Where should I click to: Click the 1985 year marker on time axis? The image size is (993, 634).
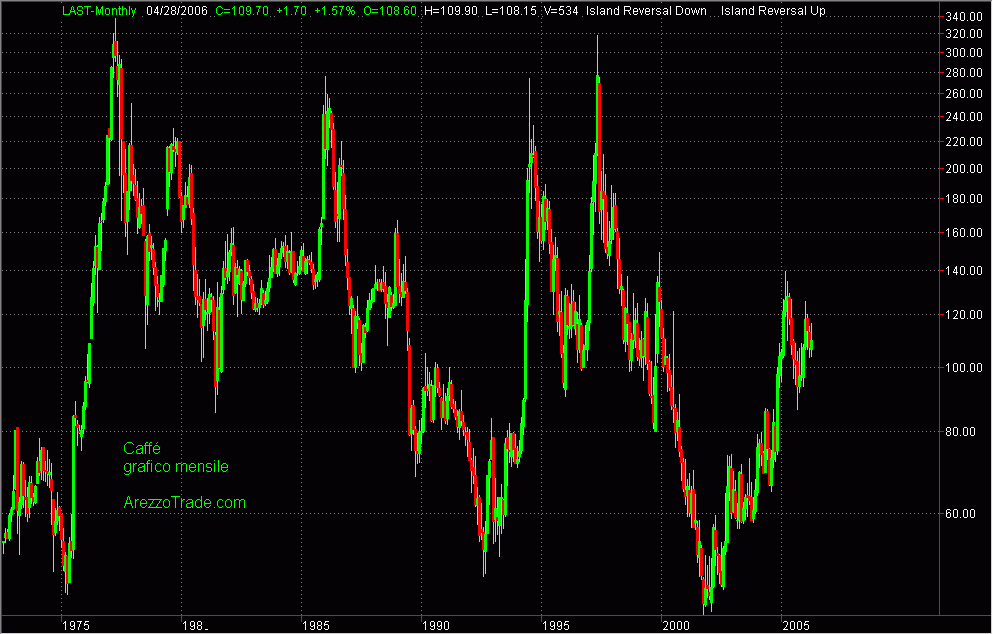316,625
